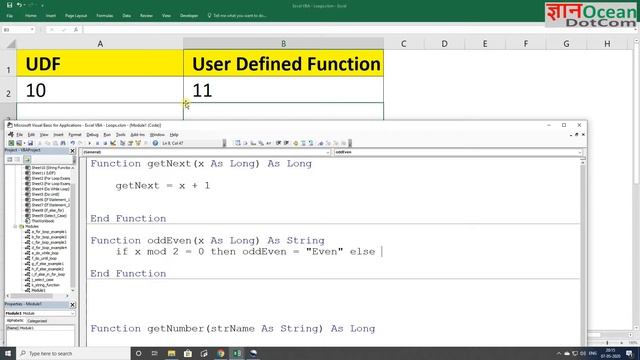Open the VBA Tools menu
Viewport: 640px width, 360px height.
[x=120, y=135]
